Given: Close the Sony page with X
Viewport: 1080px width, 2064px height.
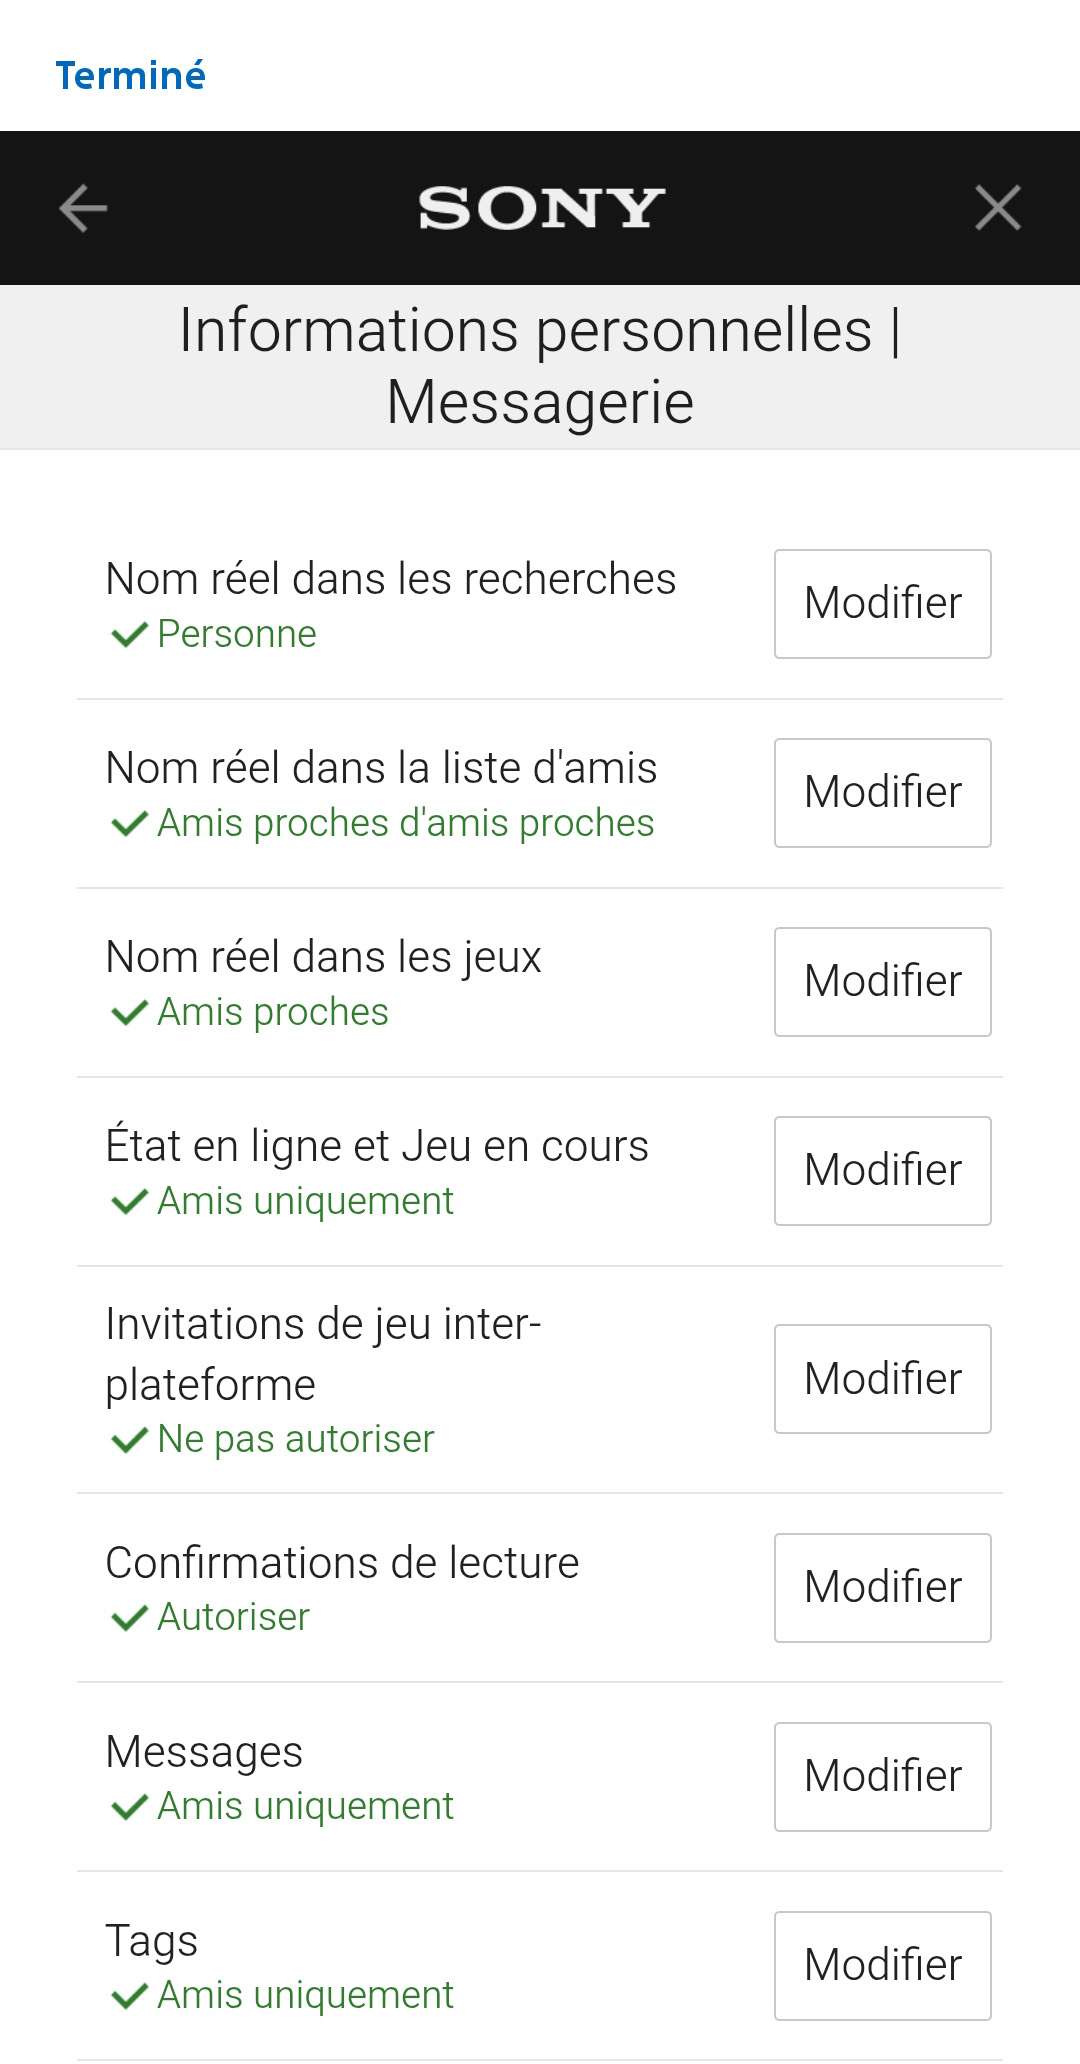Looking at the screenshot, I should click(997, 208).
